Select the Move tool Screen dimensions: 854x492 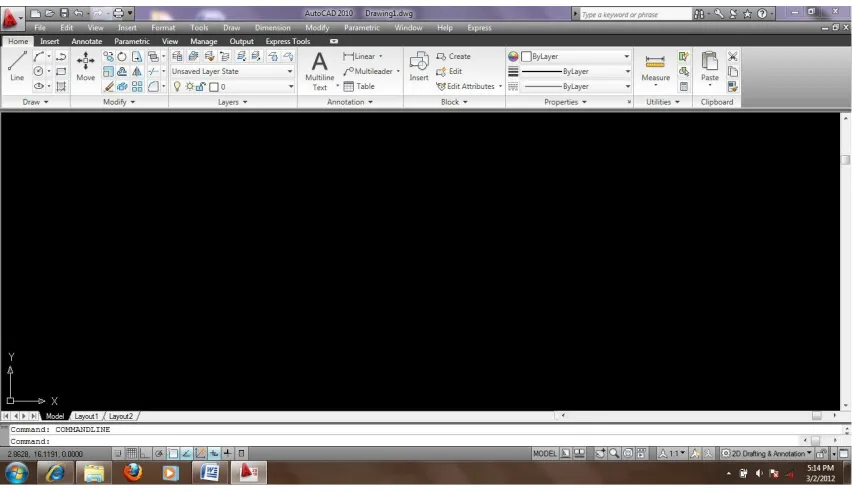pyautogui.click(x=86, y=66)
